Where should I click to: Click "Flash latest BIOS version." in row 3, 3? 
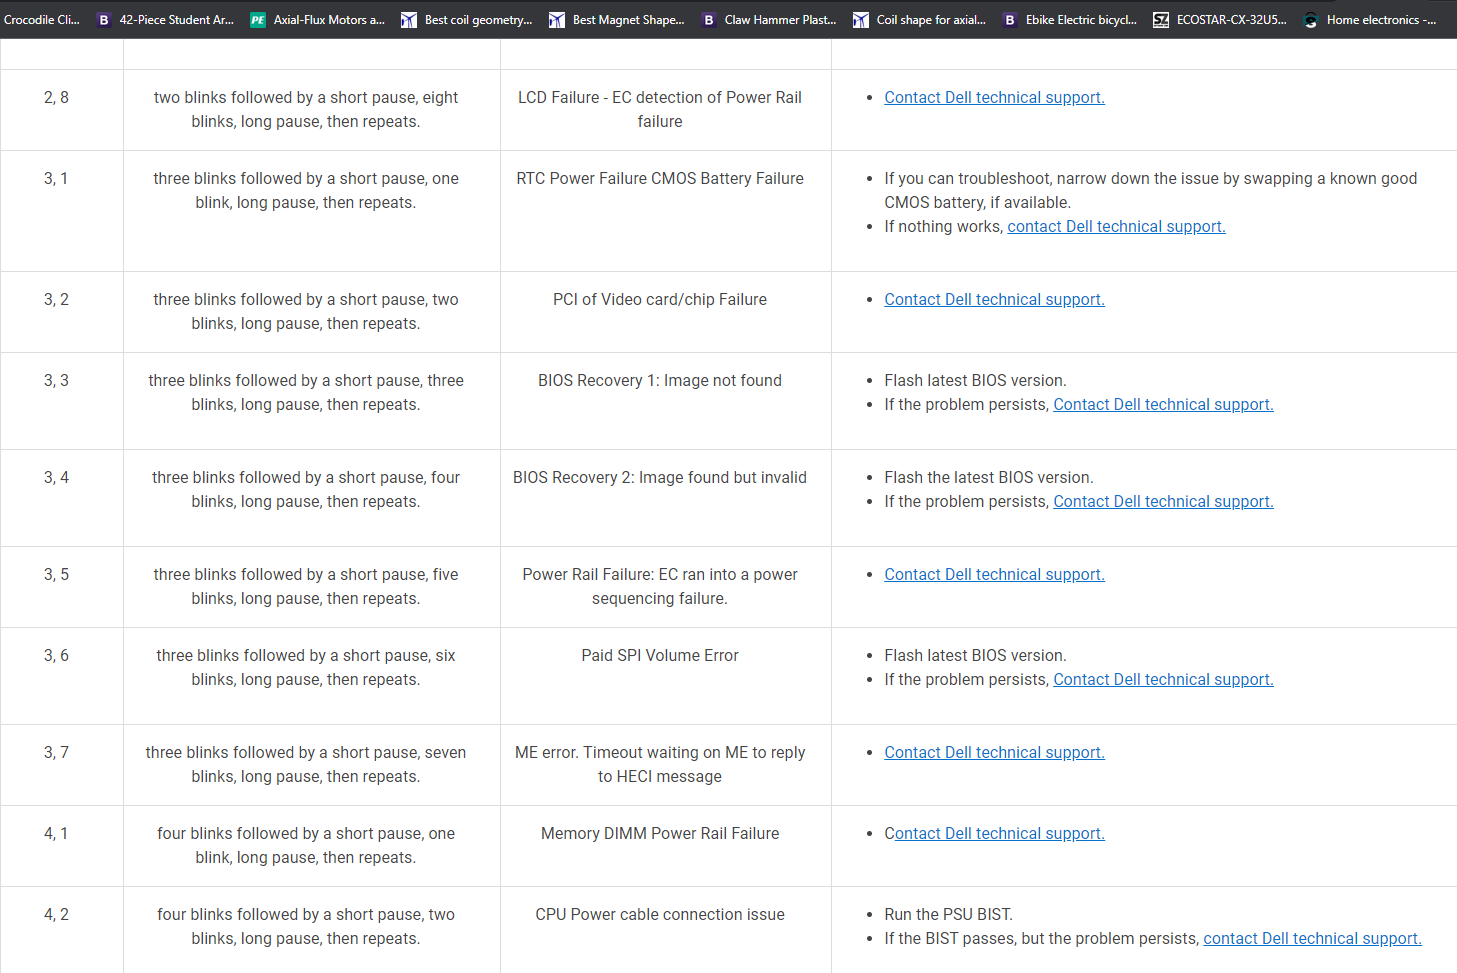point(975,380)
